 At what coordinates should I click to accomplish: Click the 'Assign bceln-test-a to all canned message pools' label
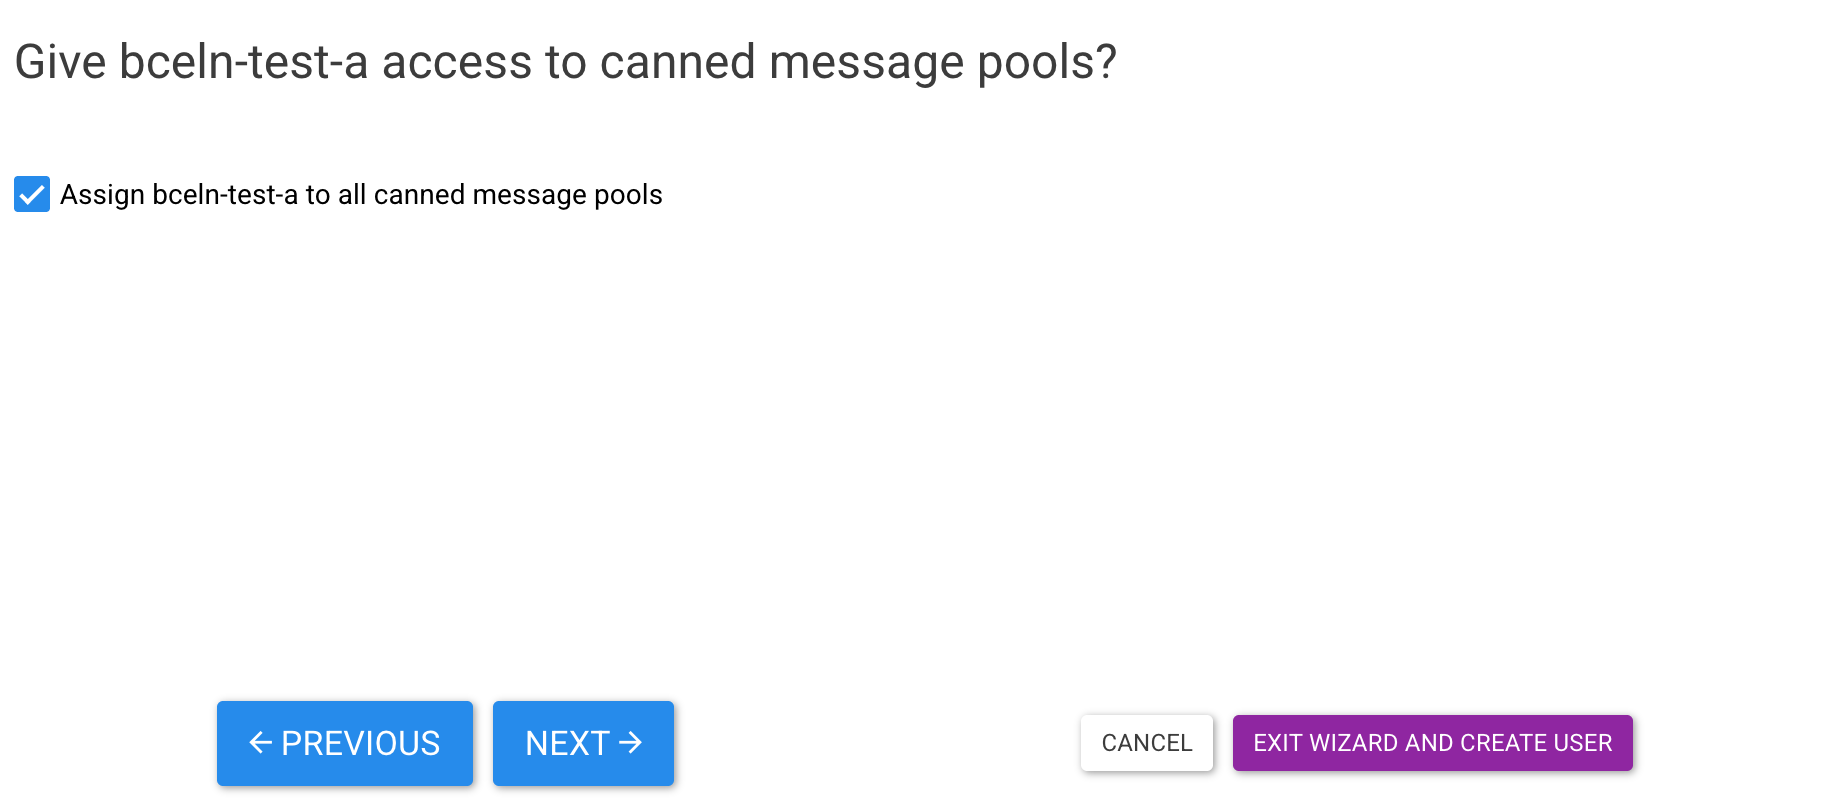(x=361, y=194)
